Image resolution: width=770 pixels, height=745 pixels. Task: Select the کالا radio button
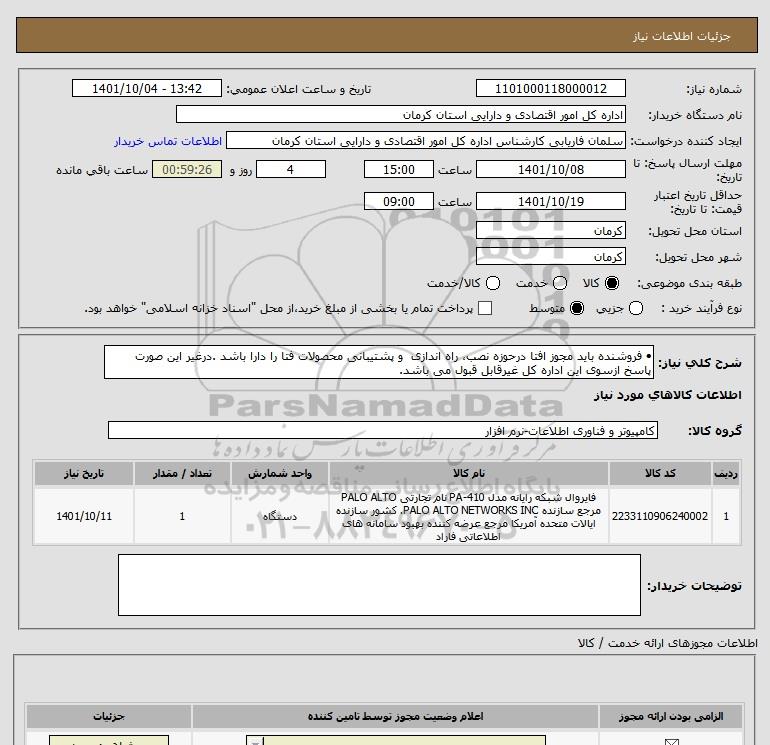tap(612, 283)
